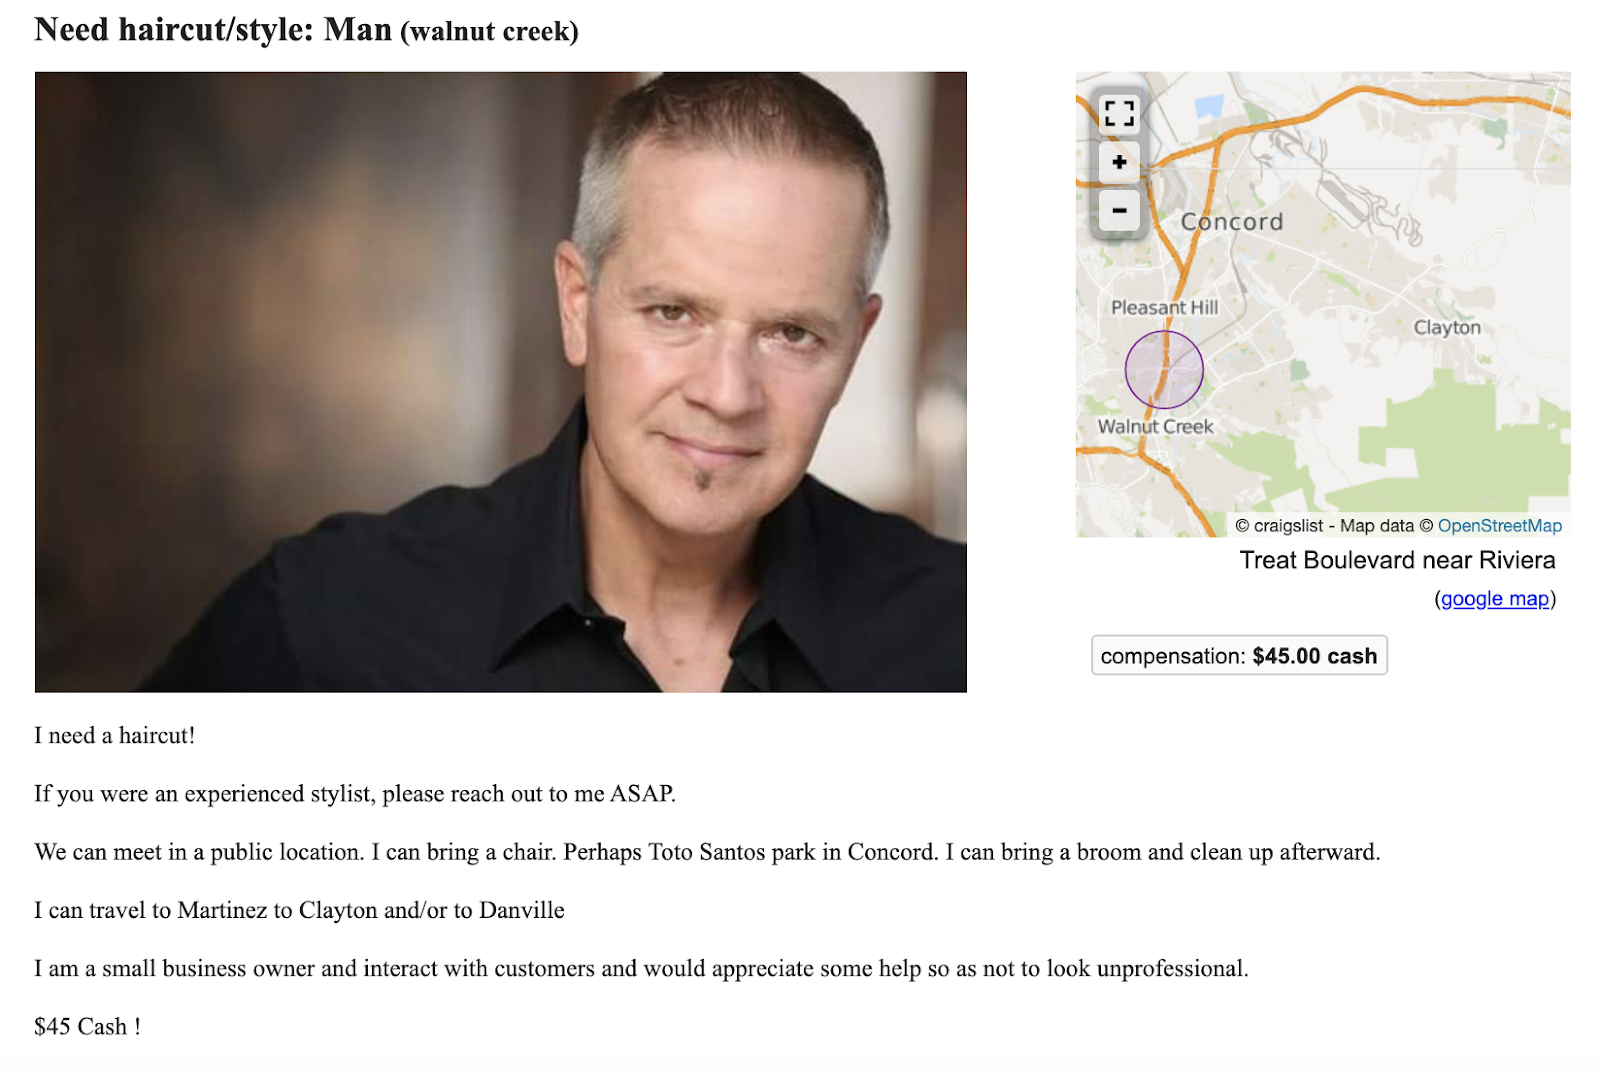The width and height of the screenshot is (1600, 1072).
Task: Click the compensation $45.00 cash box
Action: 1238,656
